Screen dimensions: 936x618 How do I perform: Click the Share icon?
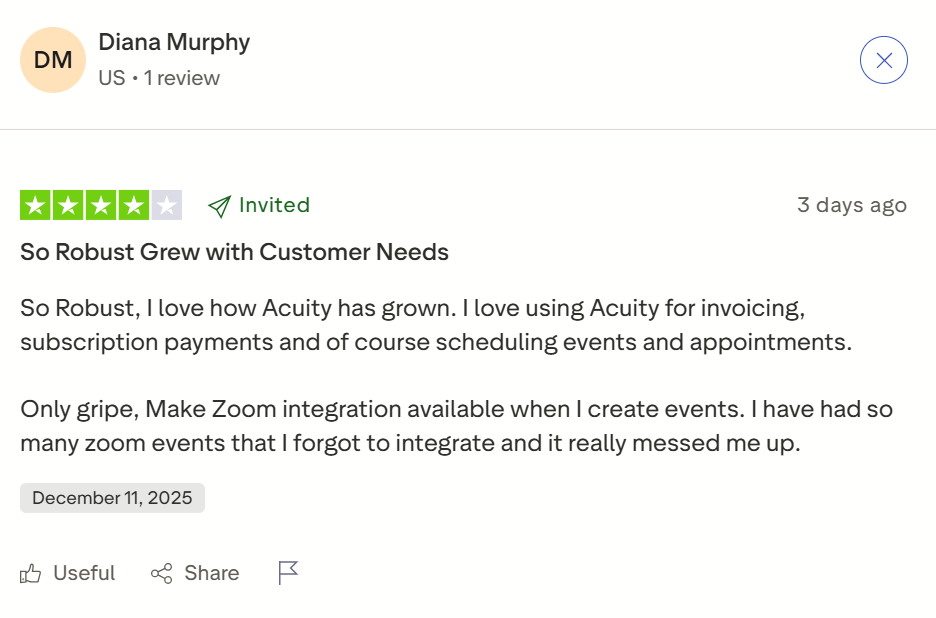(x=162, y=572)
